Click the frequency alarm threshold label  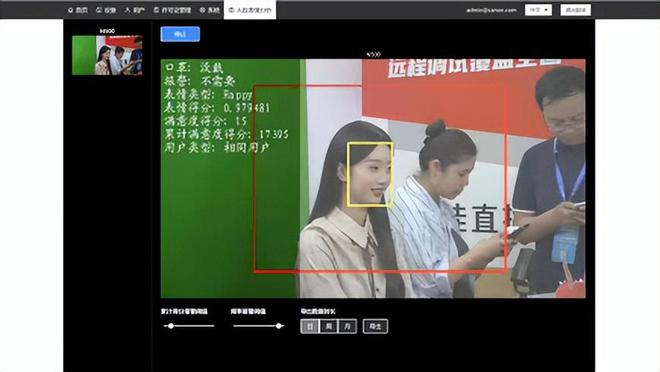(248, 311)
